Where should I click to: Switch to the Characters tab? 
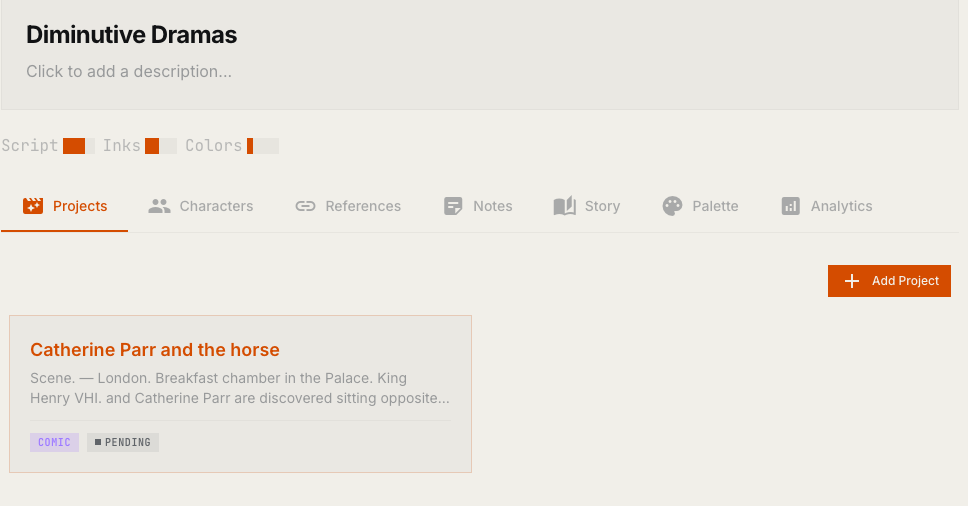click(x=201, y=206)
